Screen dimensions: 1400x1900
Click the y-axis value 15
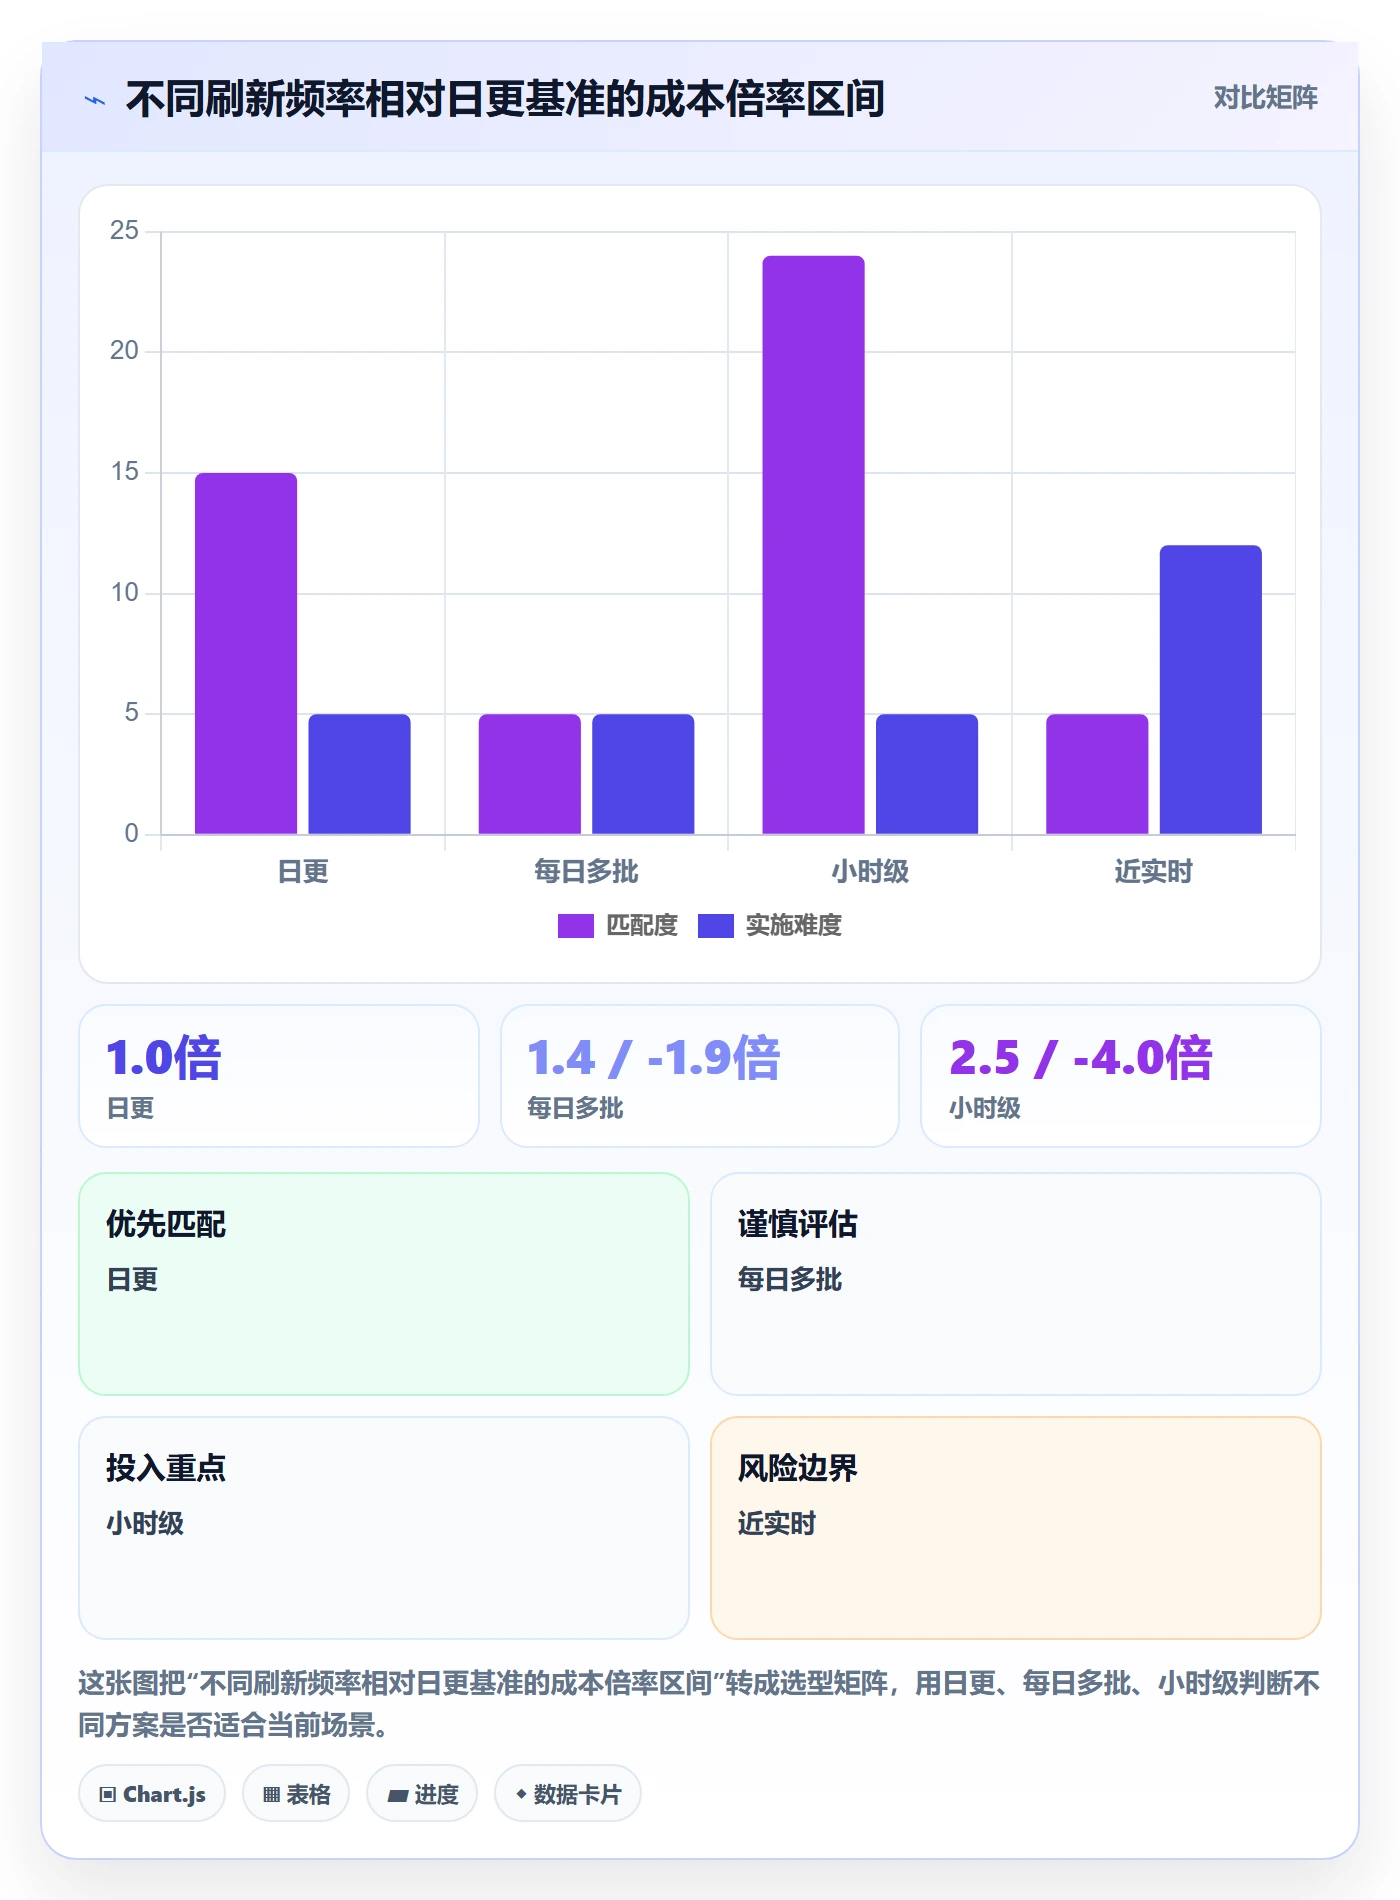point(124,472)
